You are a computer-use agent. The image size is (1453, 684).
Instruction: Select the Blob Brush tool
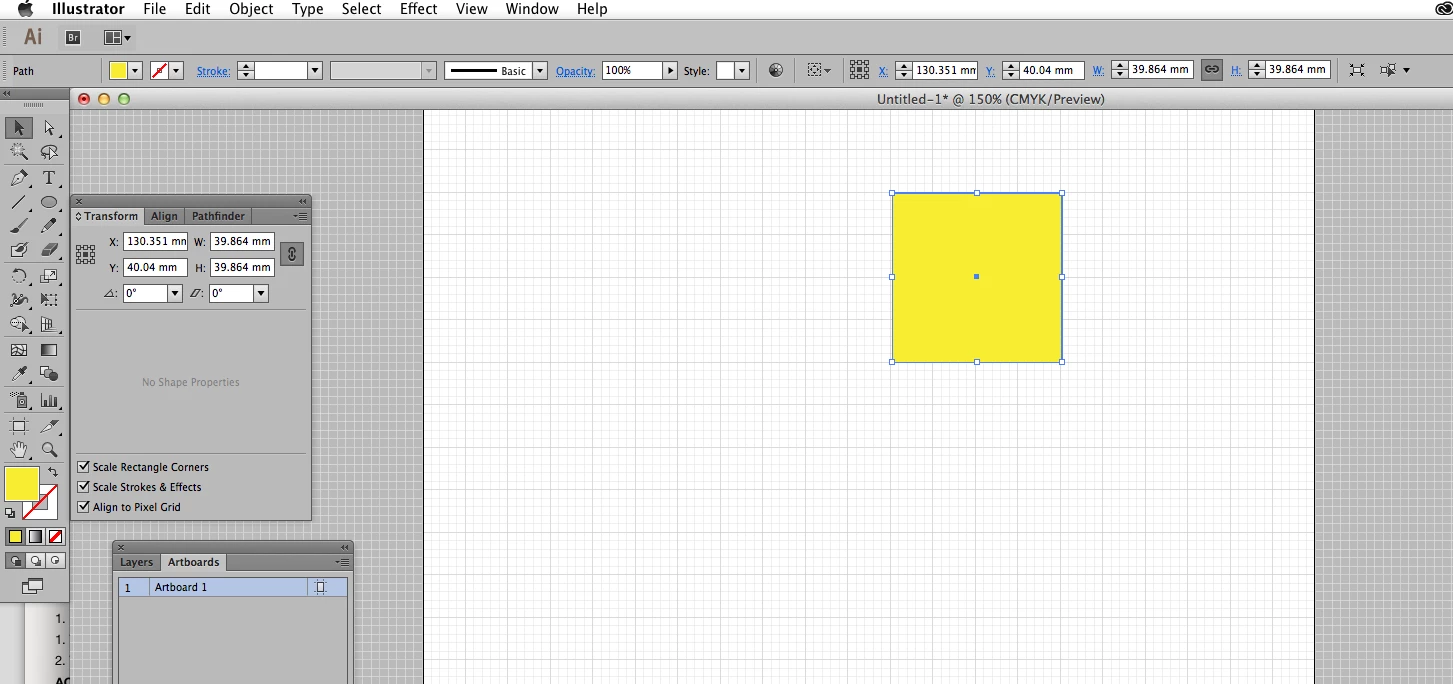(x=19, y=250)
